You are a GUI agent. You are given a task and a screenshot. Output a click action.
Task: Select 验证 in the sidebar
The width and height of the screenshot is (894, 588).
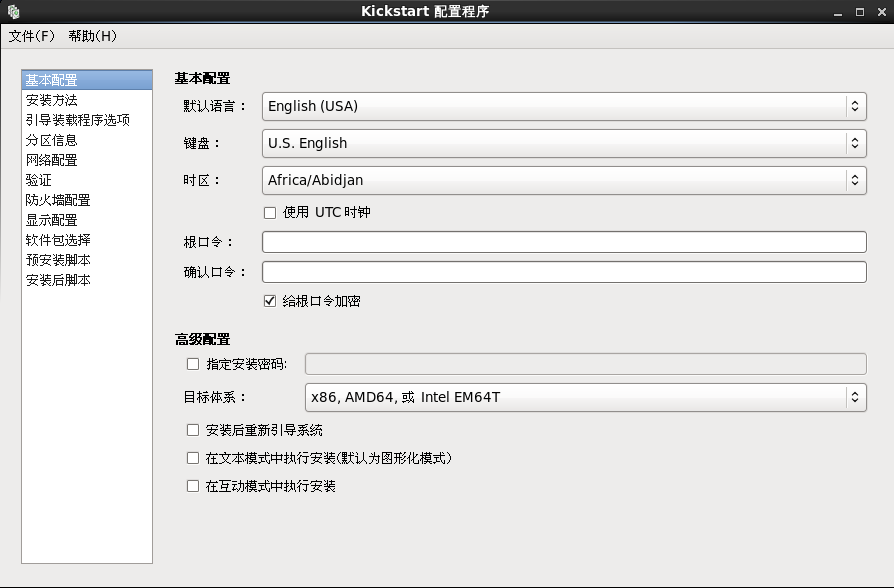(87, 180)
